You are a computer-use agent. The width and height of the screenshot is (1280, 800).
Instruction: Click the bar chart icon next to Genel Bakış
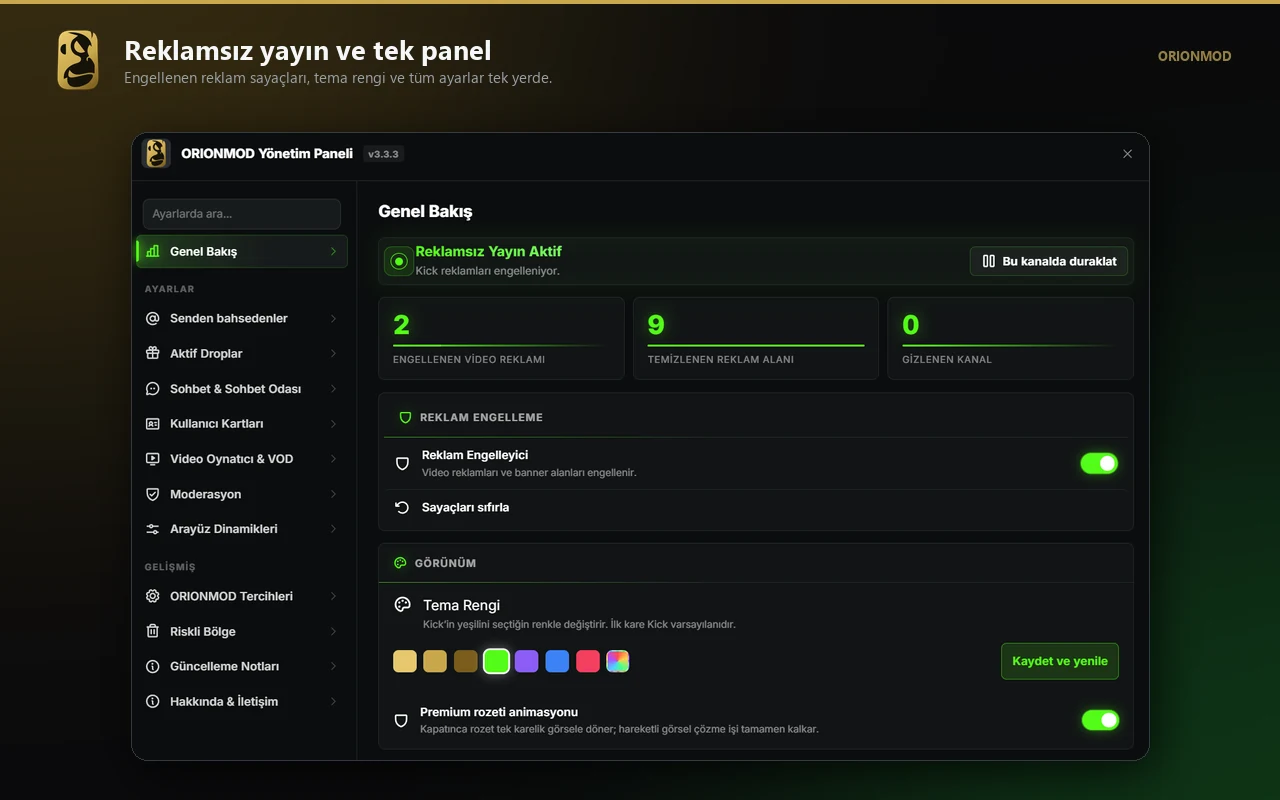coord(153,251)
